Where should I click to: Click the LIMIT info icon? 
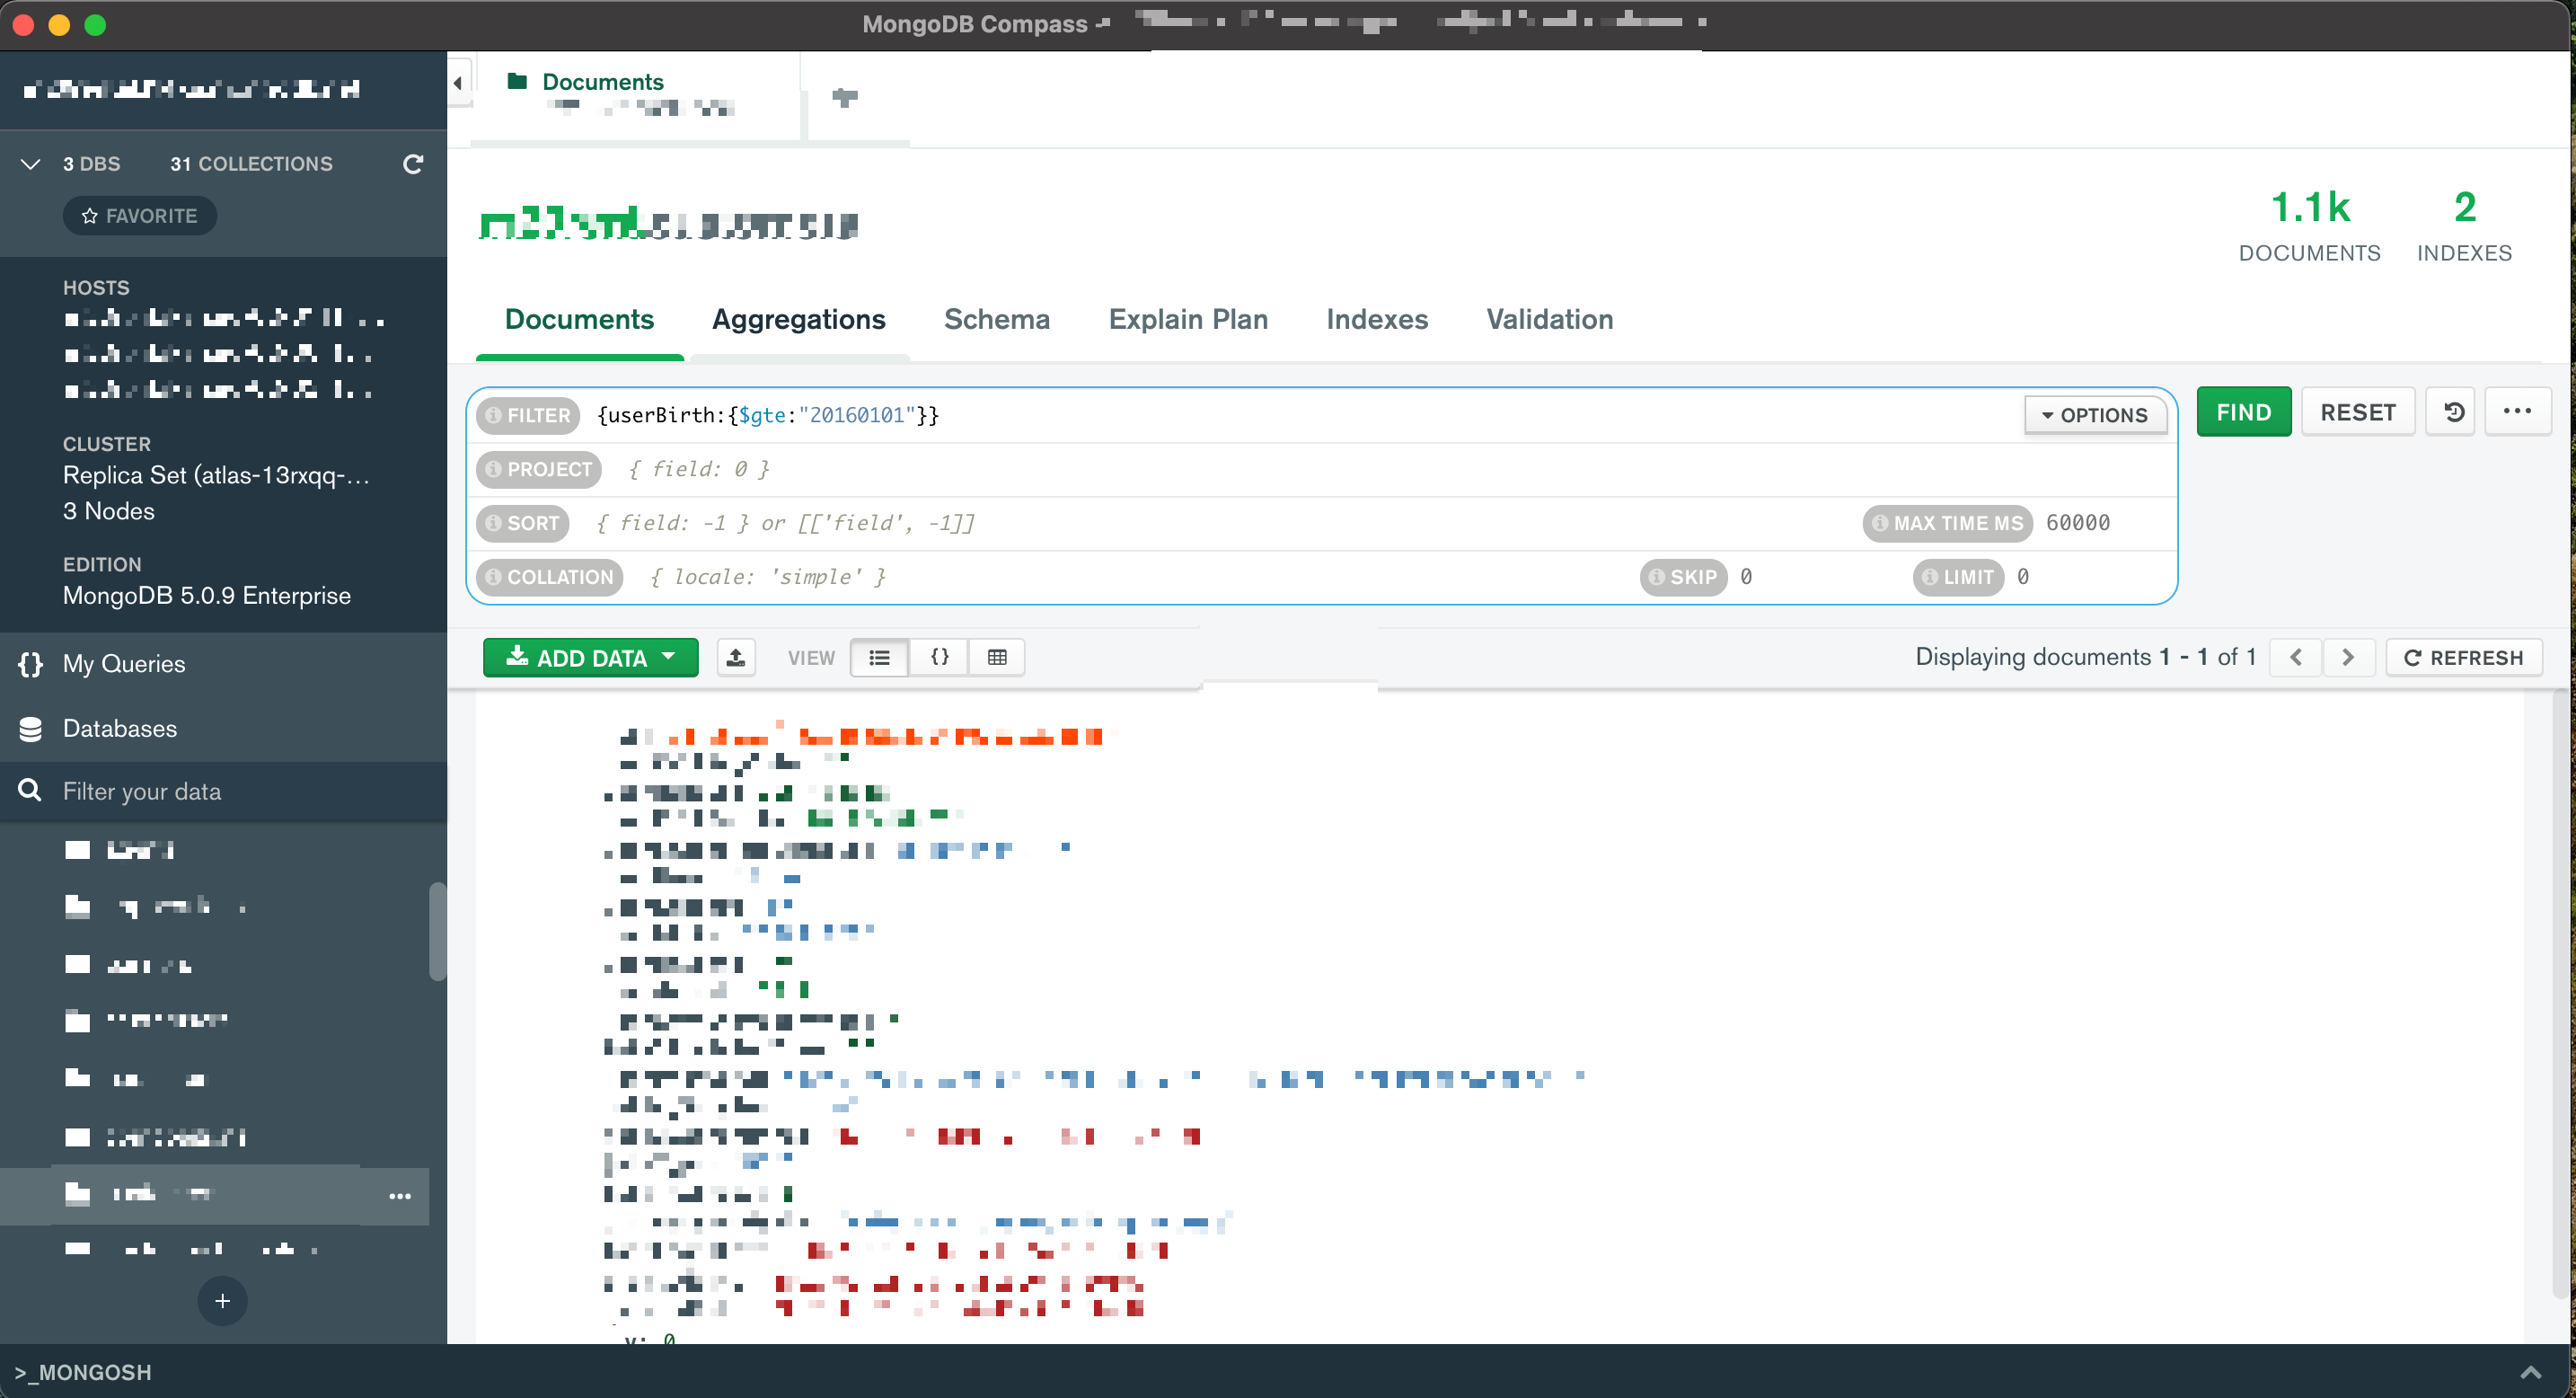(1930, 577)
